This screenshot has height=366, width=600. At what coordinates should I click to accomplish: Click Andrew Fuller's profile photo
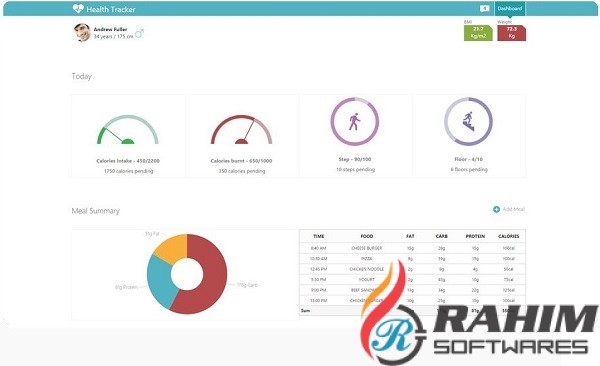click(82, 33)
